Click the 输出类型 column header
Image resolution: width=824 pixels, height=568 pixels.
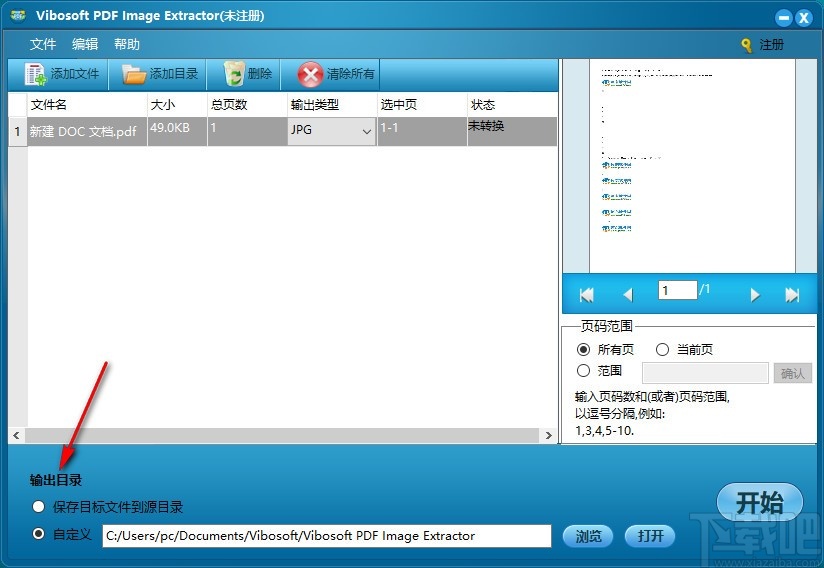point(332,105)
